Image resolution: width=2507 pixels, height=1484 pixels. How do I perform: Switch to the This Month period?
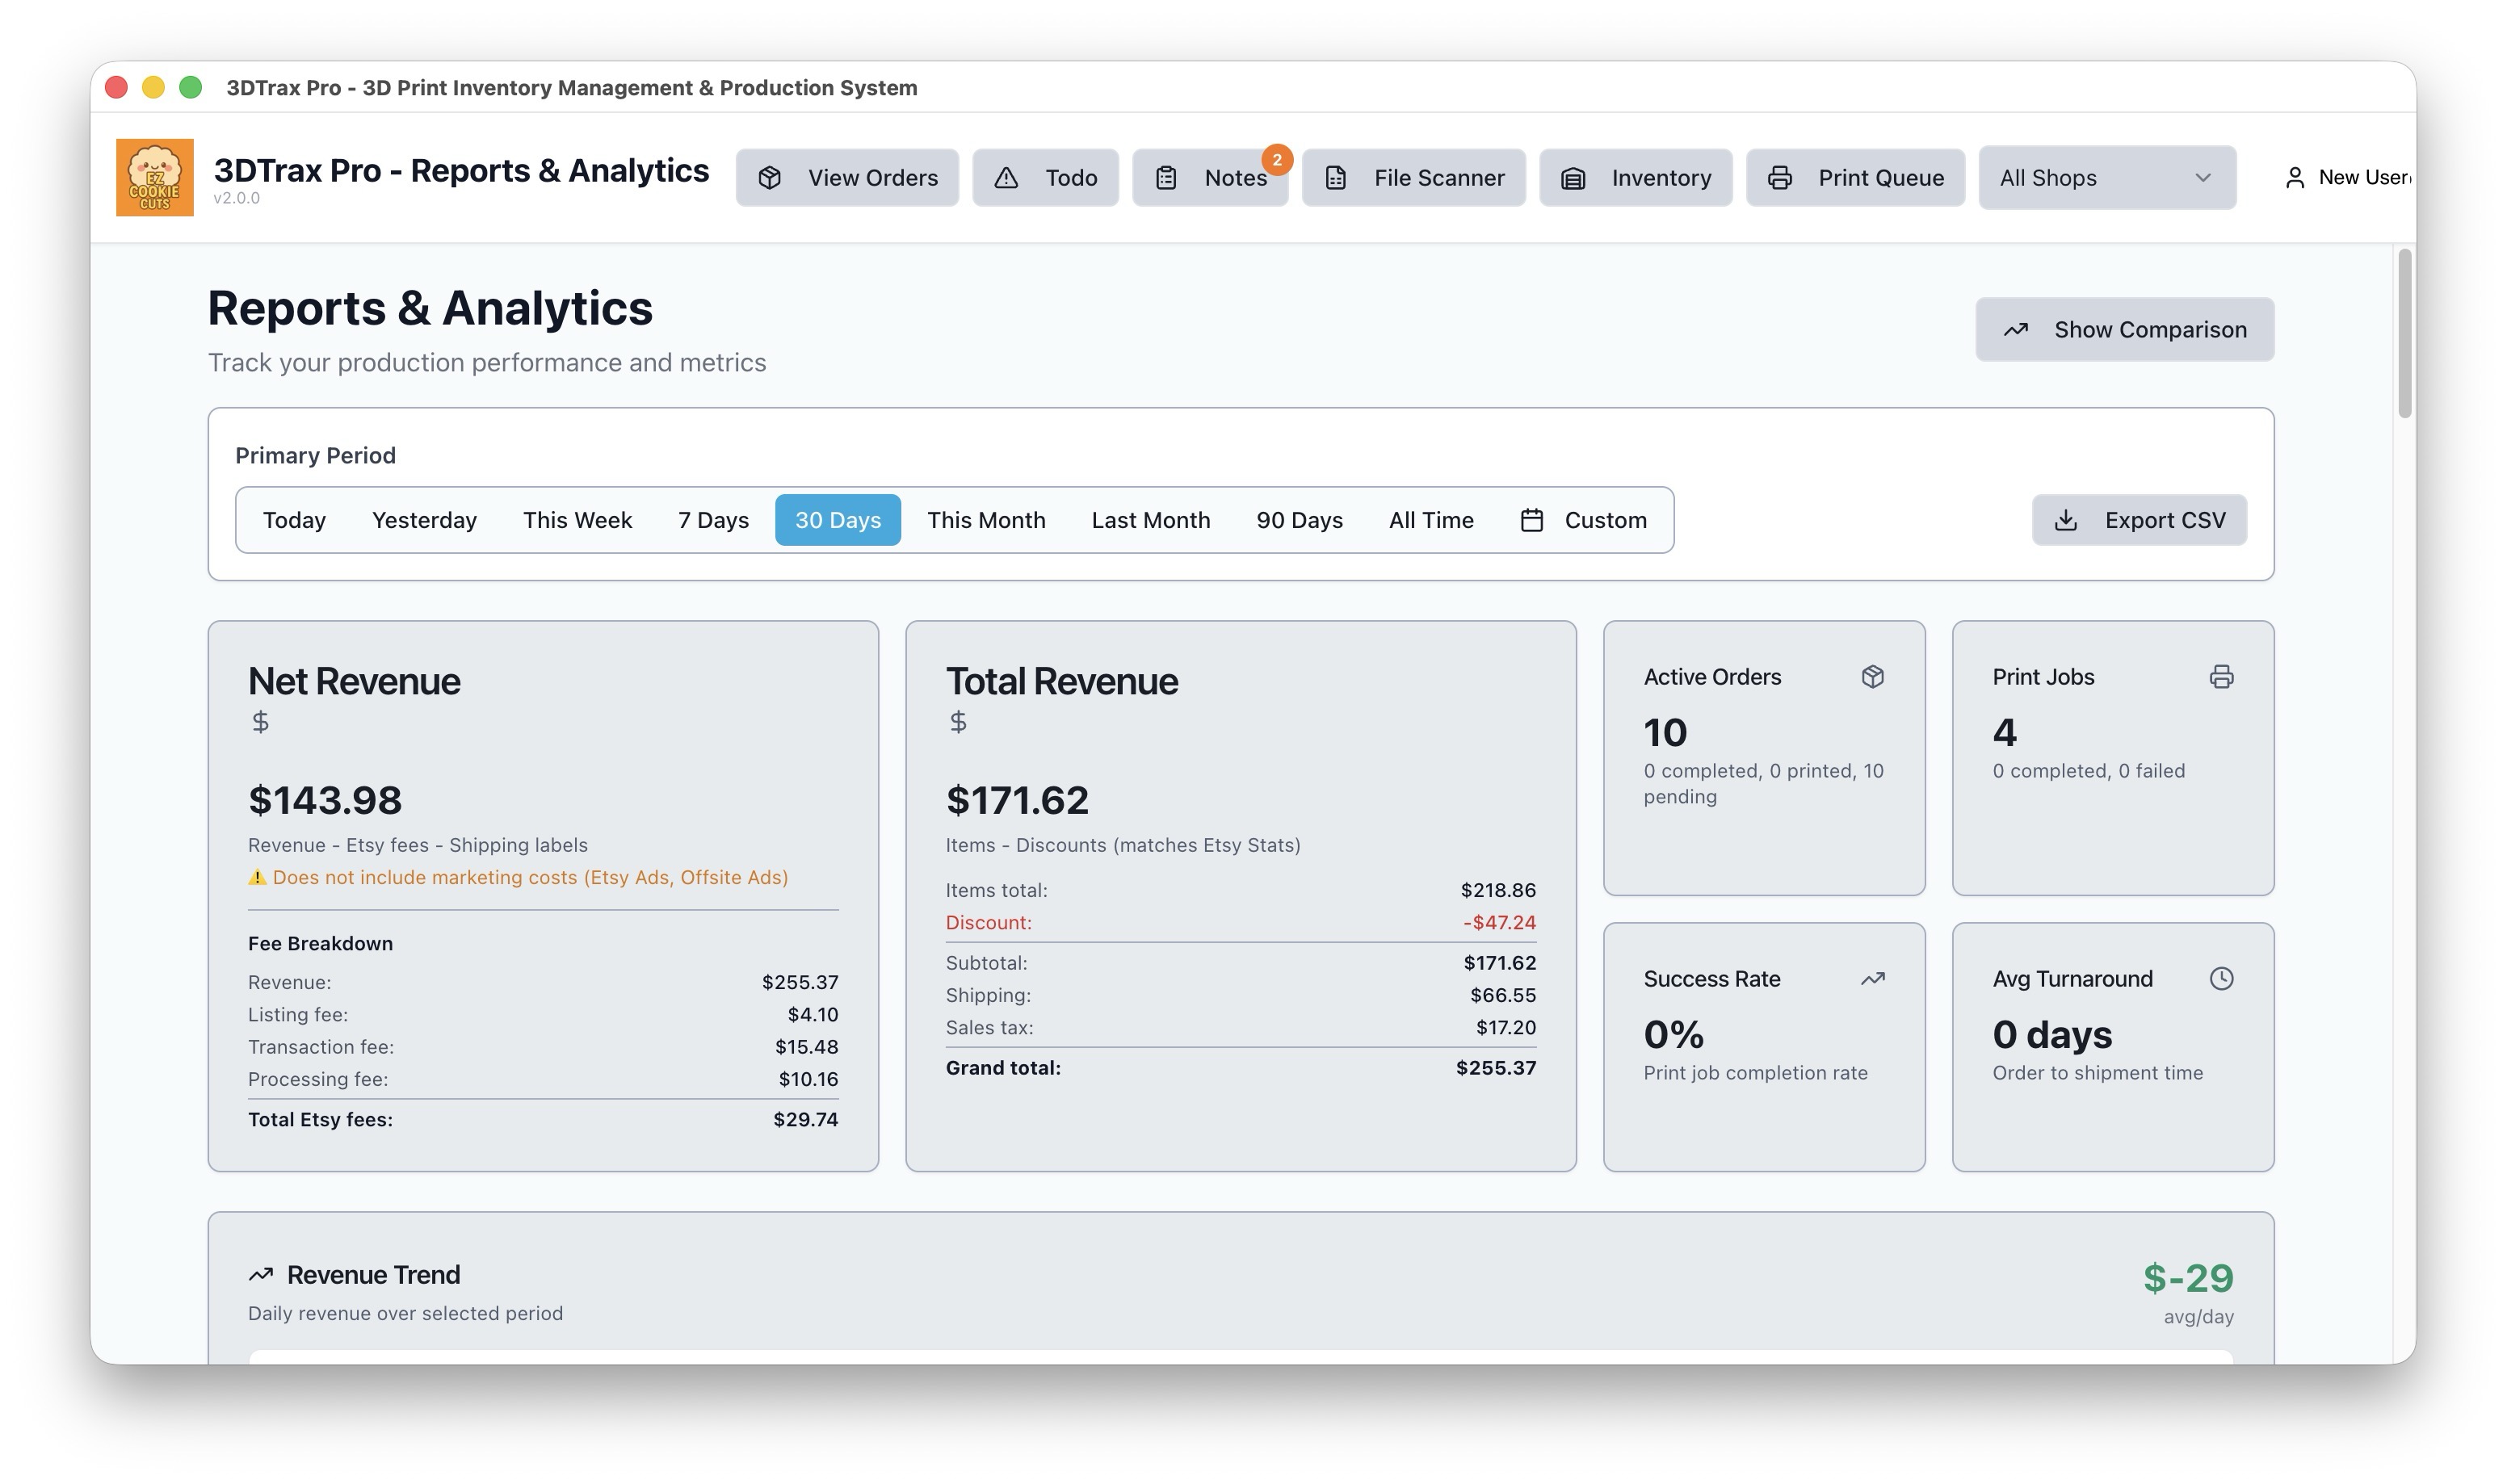(986, 520)
